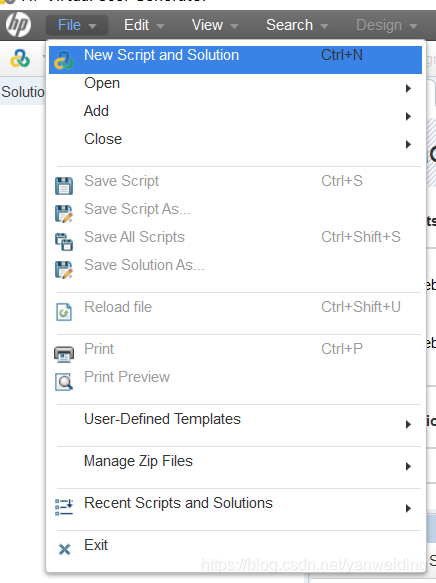Click the Print printer icon
Viewport: 436px width, 583px height.
64,354
